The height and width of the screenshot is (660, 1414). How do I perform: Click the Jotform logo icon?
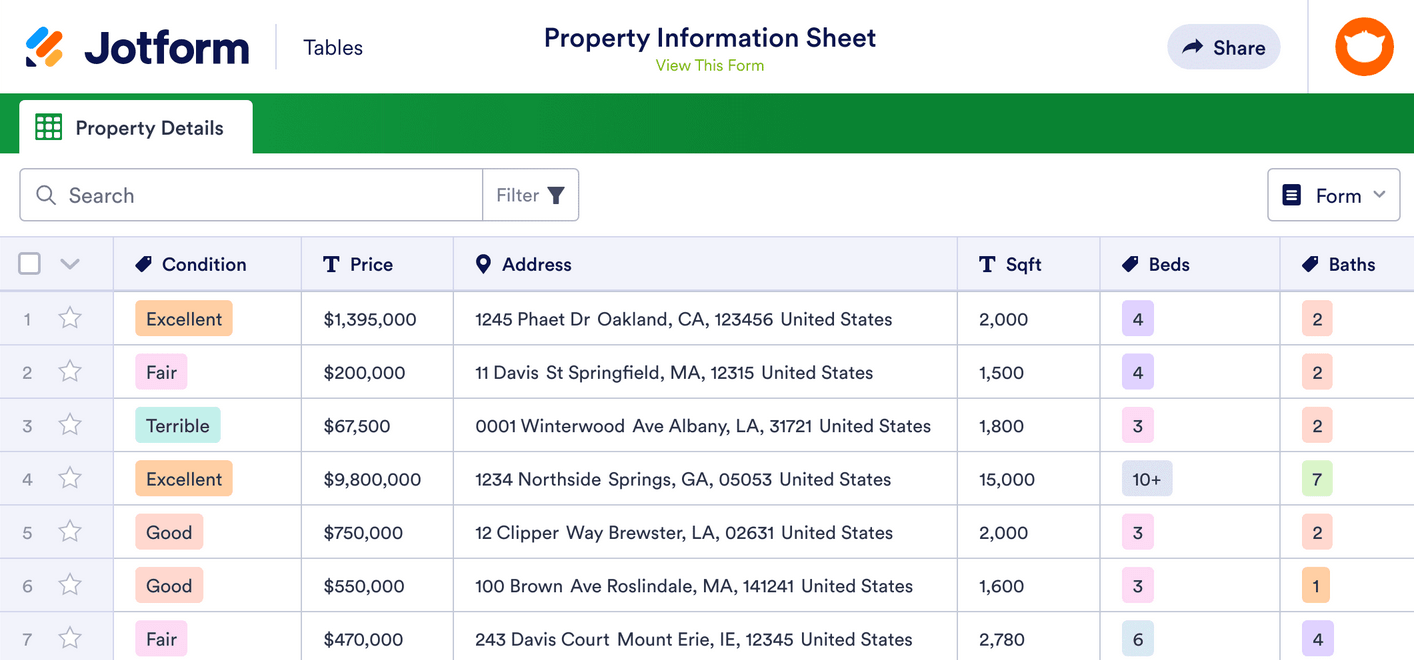click(x=45, y=47)
